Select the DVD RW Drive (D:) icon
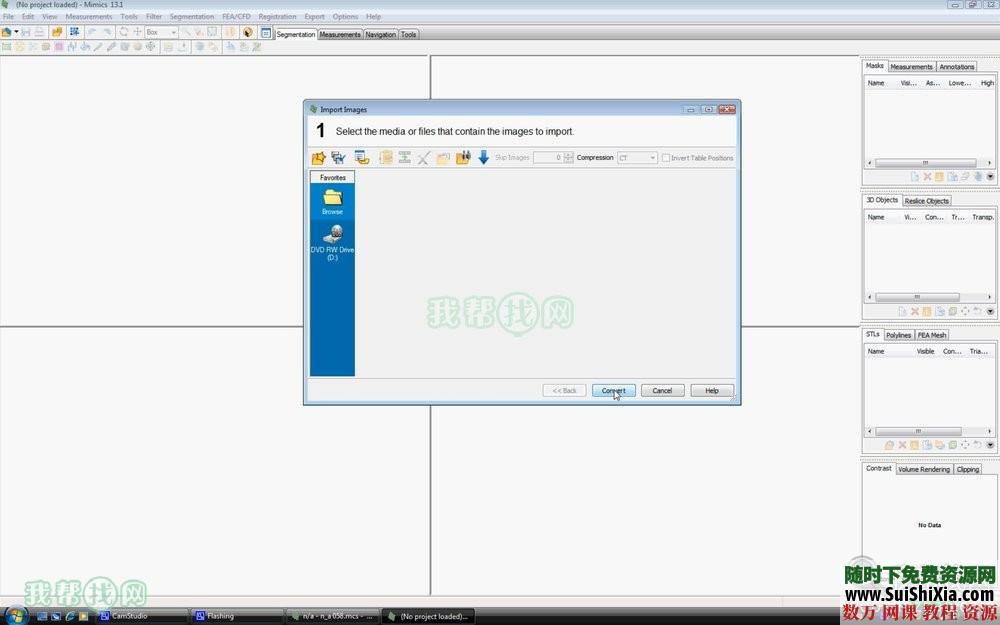This screenshot has height=625, width=1000. point(332,234)
